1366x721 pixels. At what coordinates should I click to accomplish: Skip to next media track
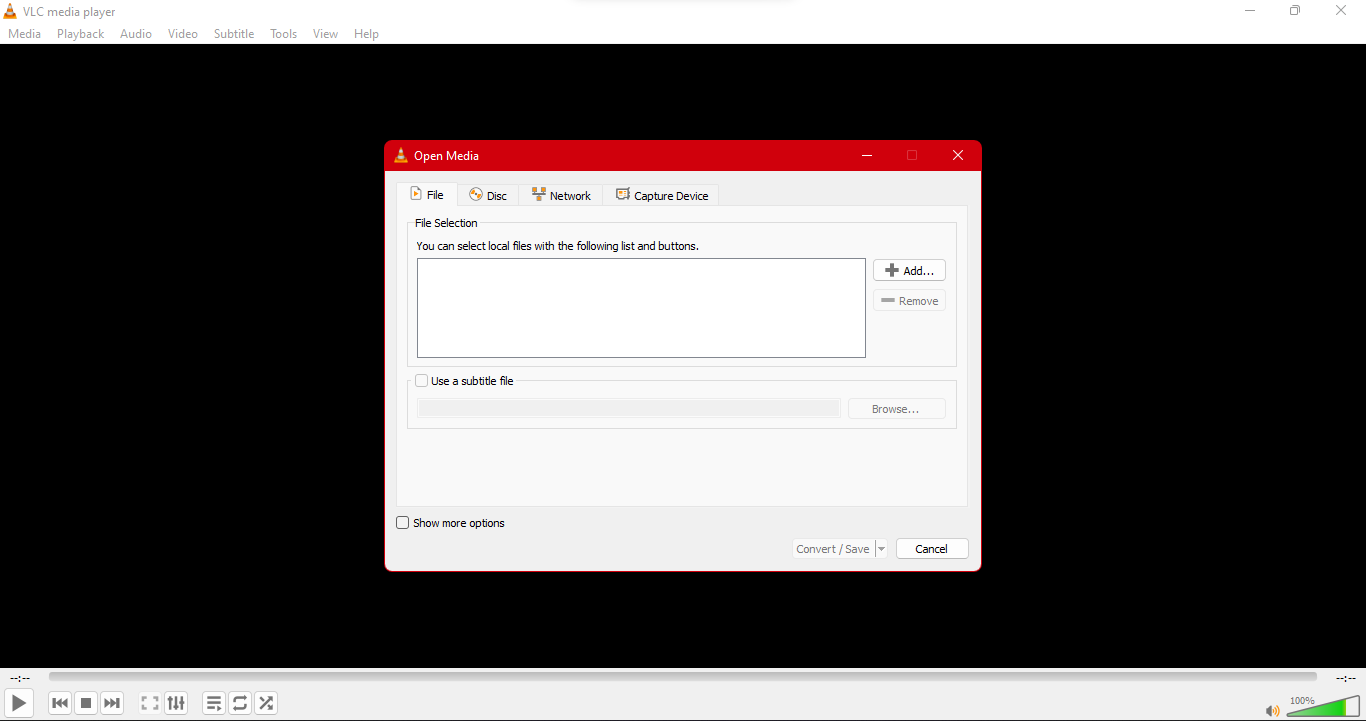pyautogui.click(x=112, y=703)
